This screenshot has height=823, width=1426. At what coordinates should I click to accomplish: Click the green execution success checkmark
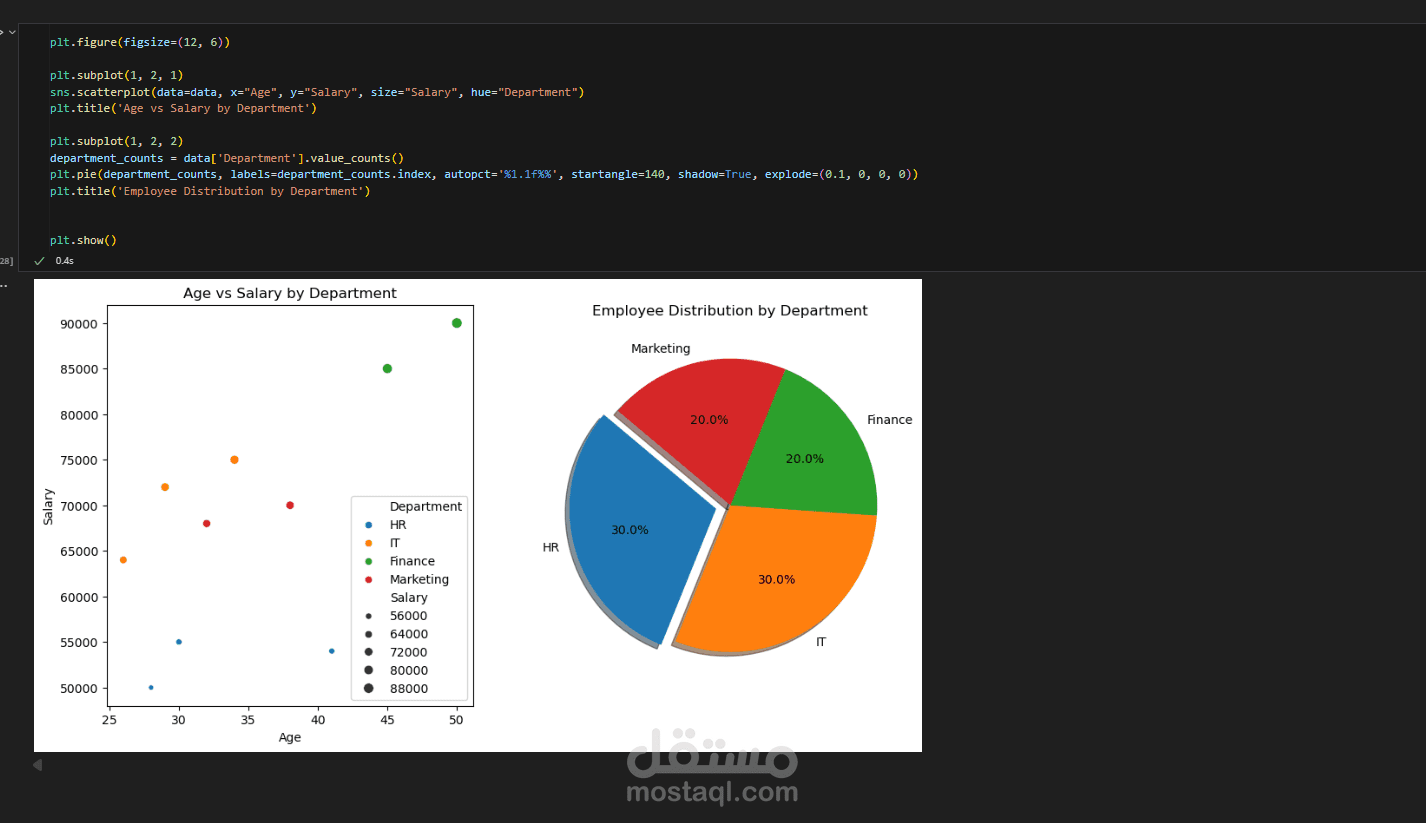click(39, 260)
